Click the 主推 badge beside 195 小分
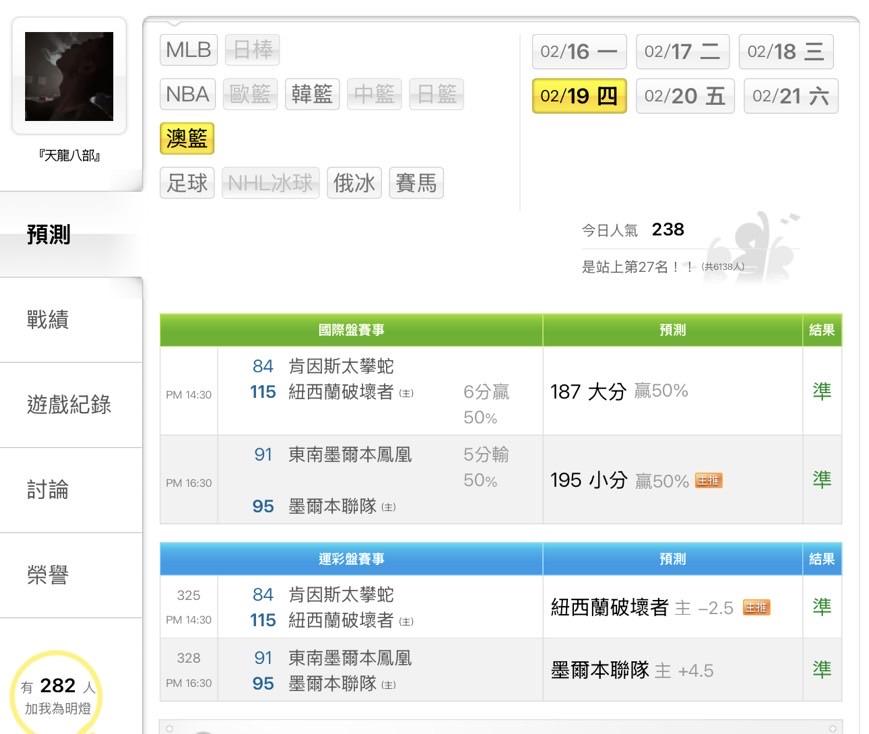The width and height of the screenshot is (869, 734). pos(709,481)
